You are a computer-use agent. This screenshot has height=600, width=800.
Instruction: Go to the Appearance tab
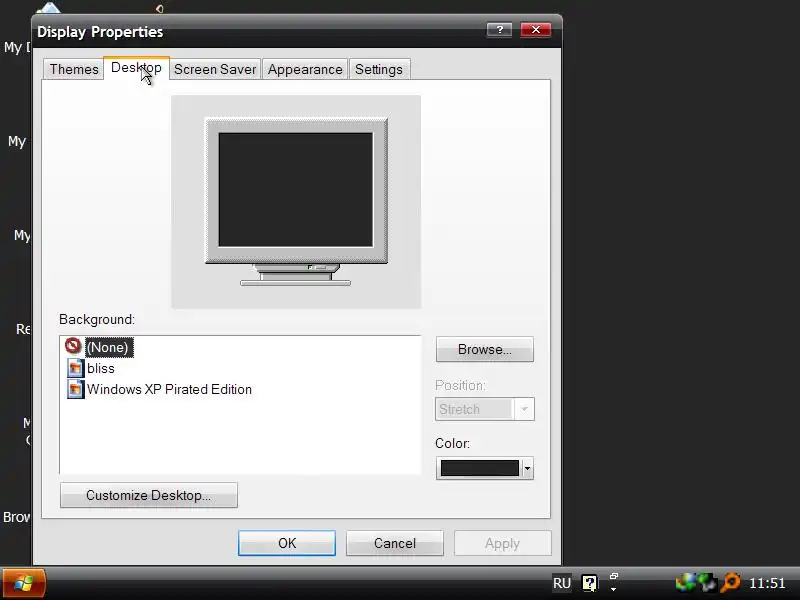click(305, 69)
